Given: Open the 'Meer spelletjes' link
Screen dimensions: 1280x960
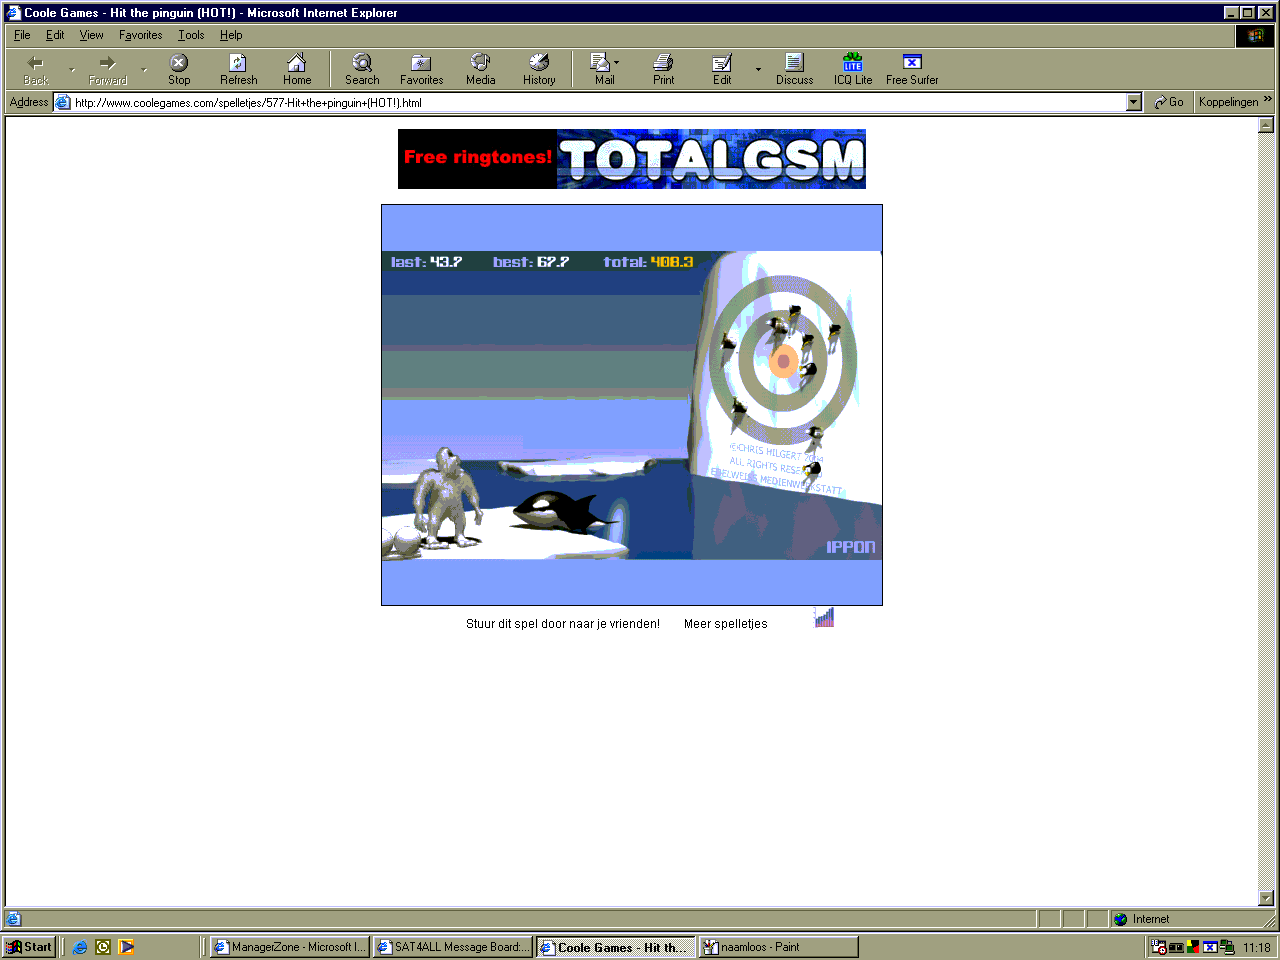Looking at the screenshot, I should tap(726, 624).
